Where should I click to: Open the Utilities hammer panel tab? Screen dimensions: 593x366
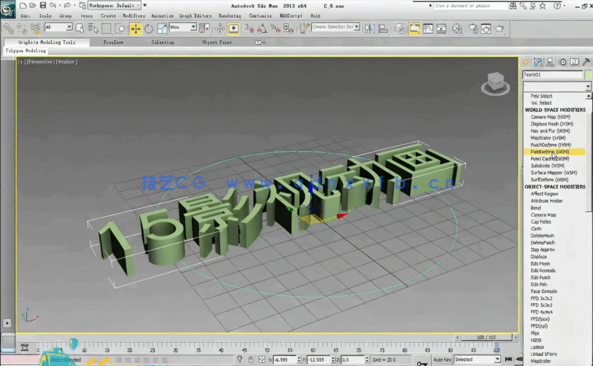click(586, 62)
